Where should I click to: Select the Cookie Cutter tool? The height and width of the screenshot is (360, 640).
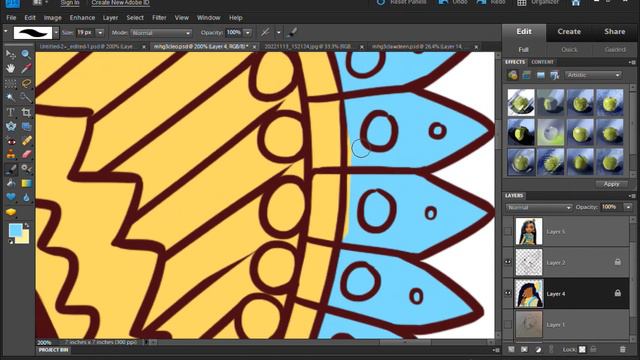click(11, 126)
